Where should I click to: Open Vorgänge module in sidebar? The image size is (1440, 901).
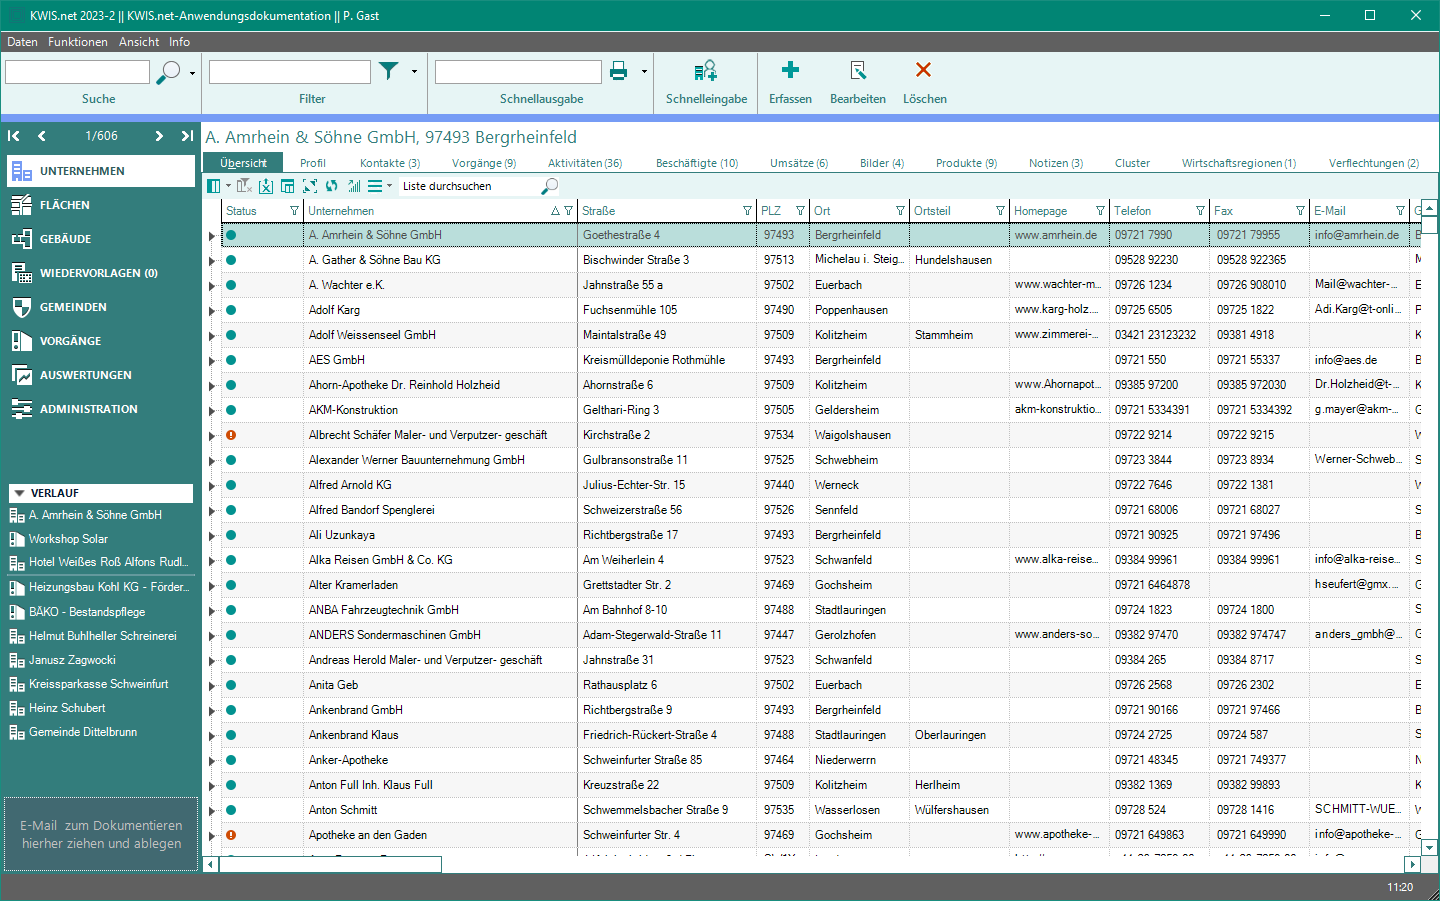[100, 341]
